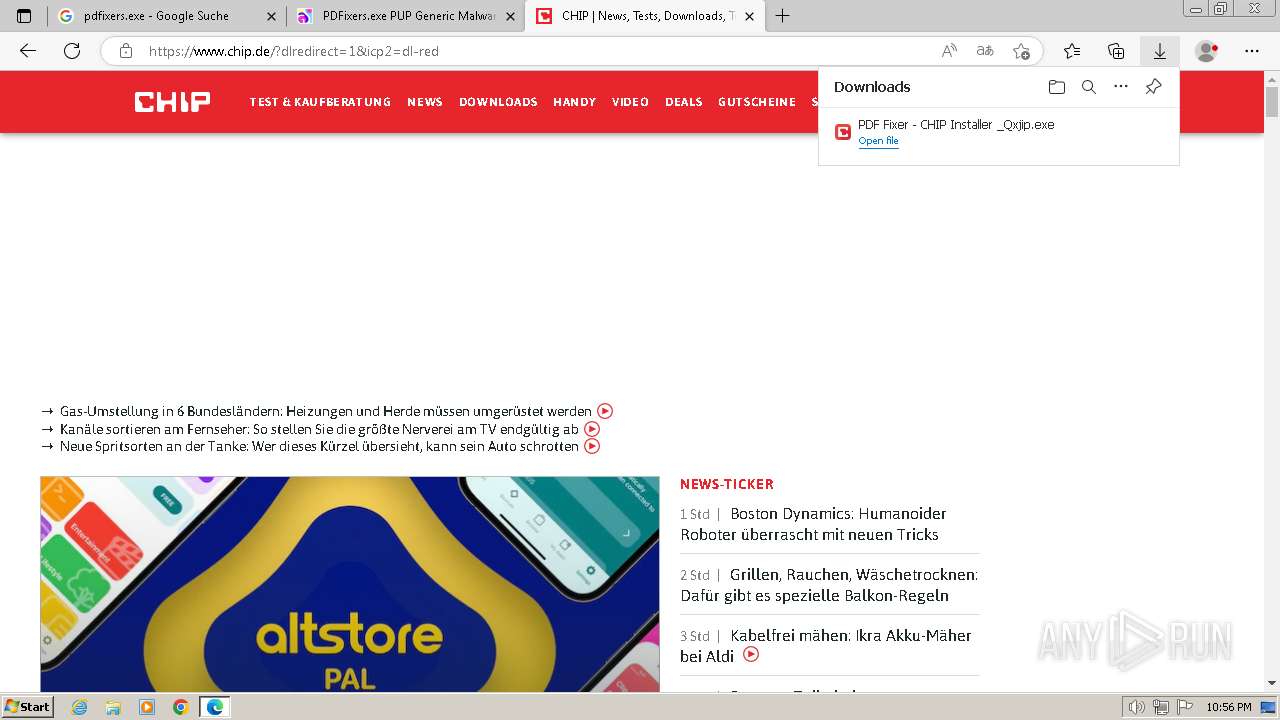Open Deals navigation item
The image size is (1280, 720).
pyautogui.click(x=684, y=102)
